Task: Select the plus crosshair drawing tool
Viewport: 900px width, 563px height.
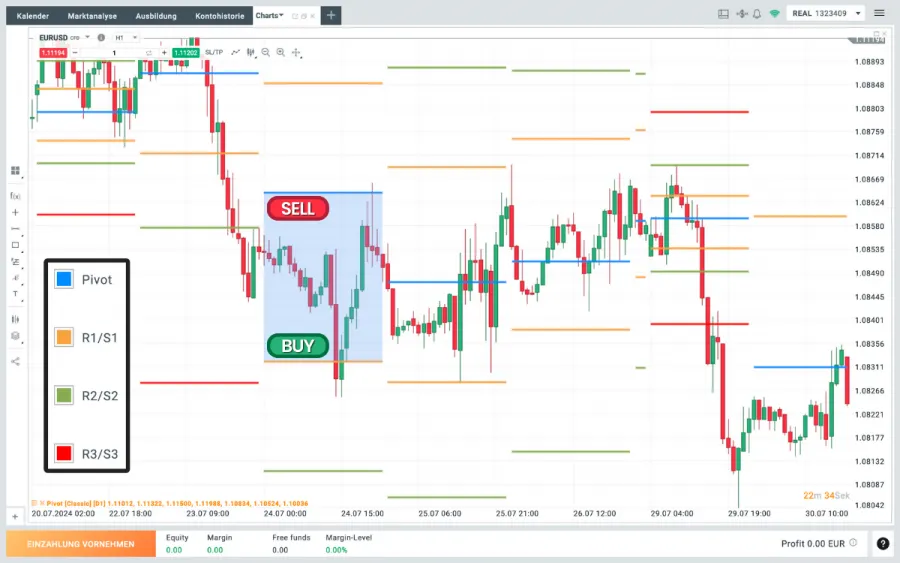Action: click(15, 212)
